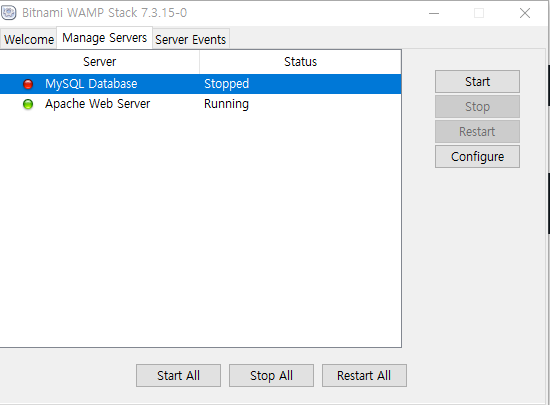
Task: Click the red status icon for MySQL Database
Action: pyautogui.click(x=28, y=84)
